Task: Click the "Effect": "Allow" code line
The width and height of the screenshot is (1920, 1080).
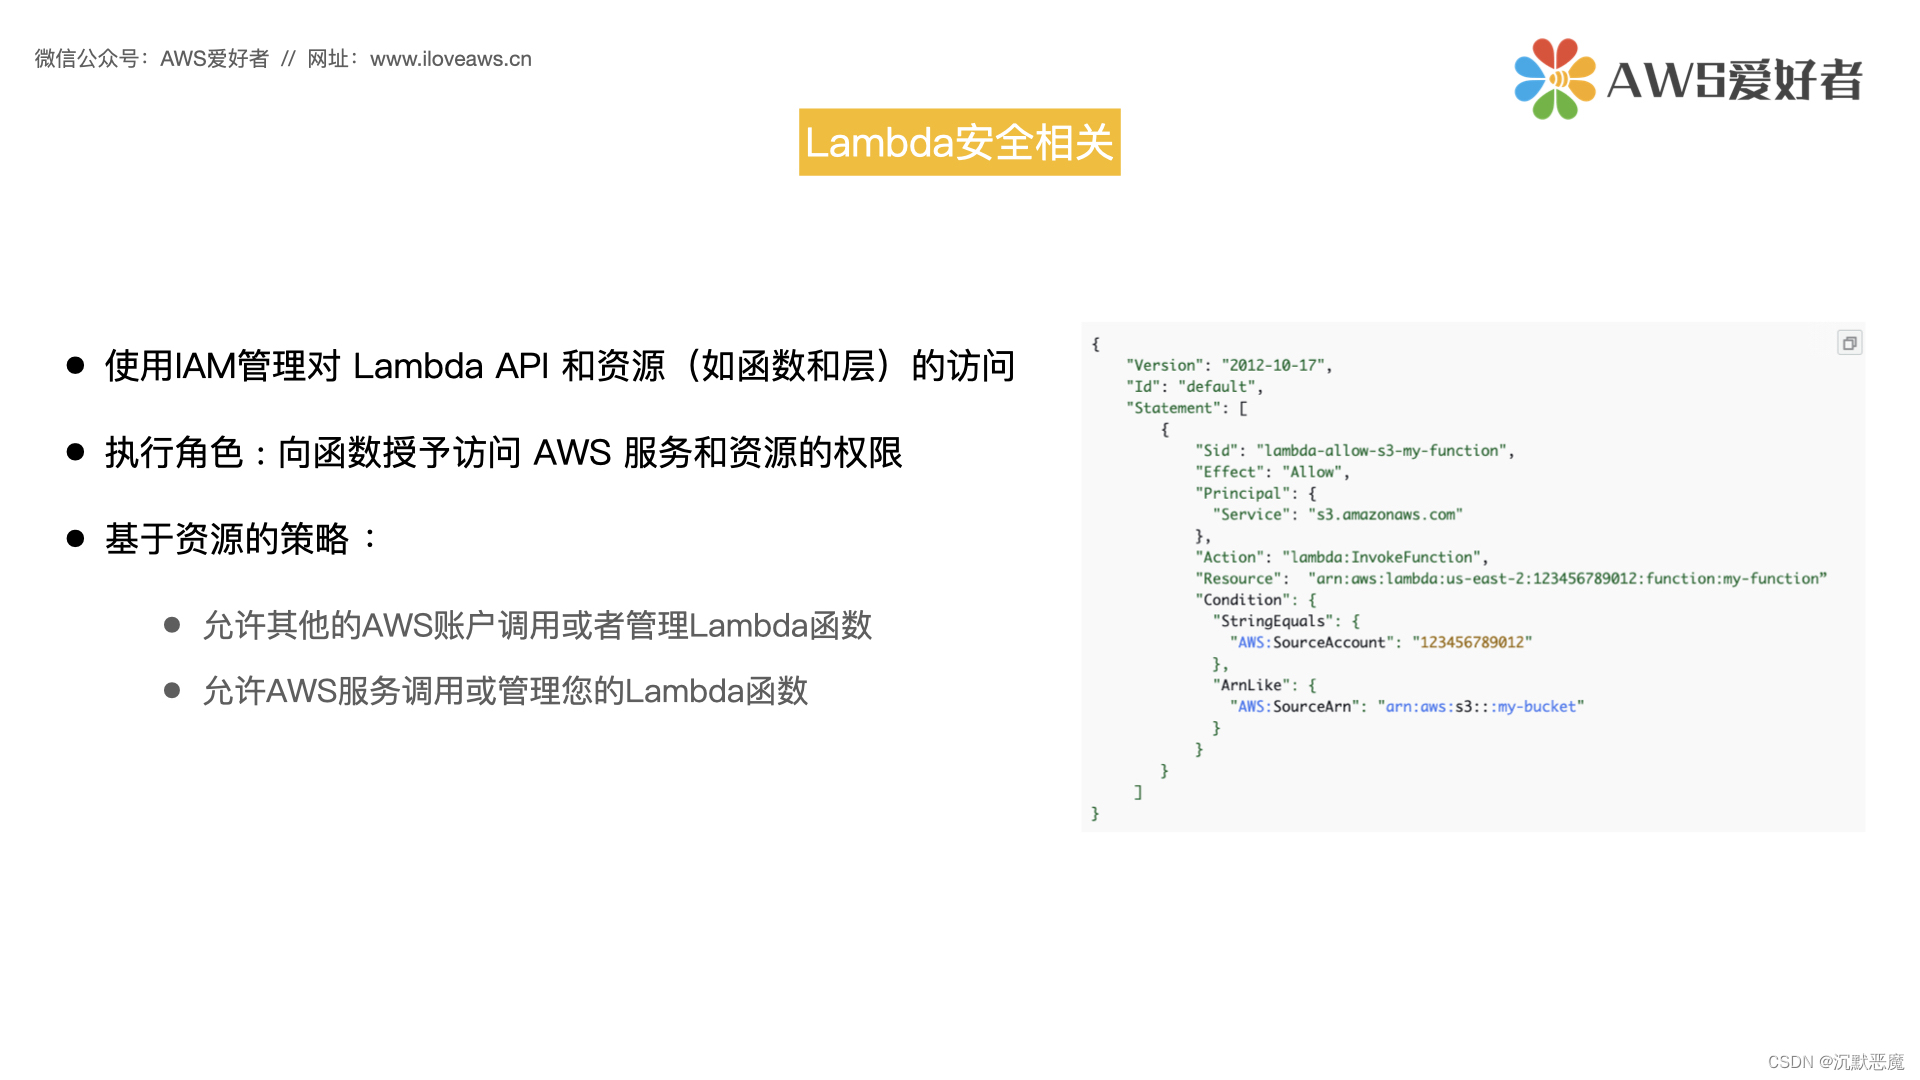Action: pyautogui.click(x=1272, y=472)
